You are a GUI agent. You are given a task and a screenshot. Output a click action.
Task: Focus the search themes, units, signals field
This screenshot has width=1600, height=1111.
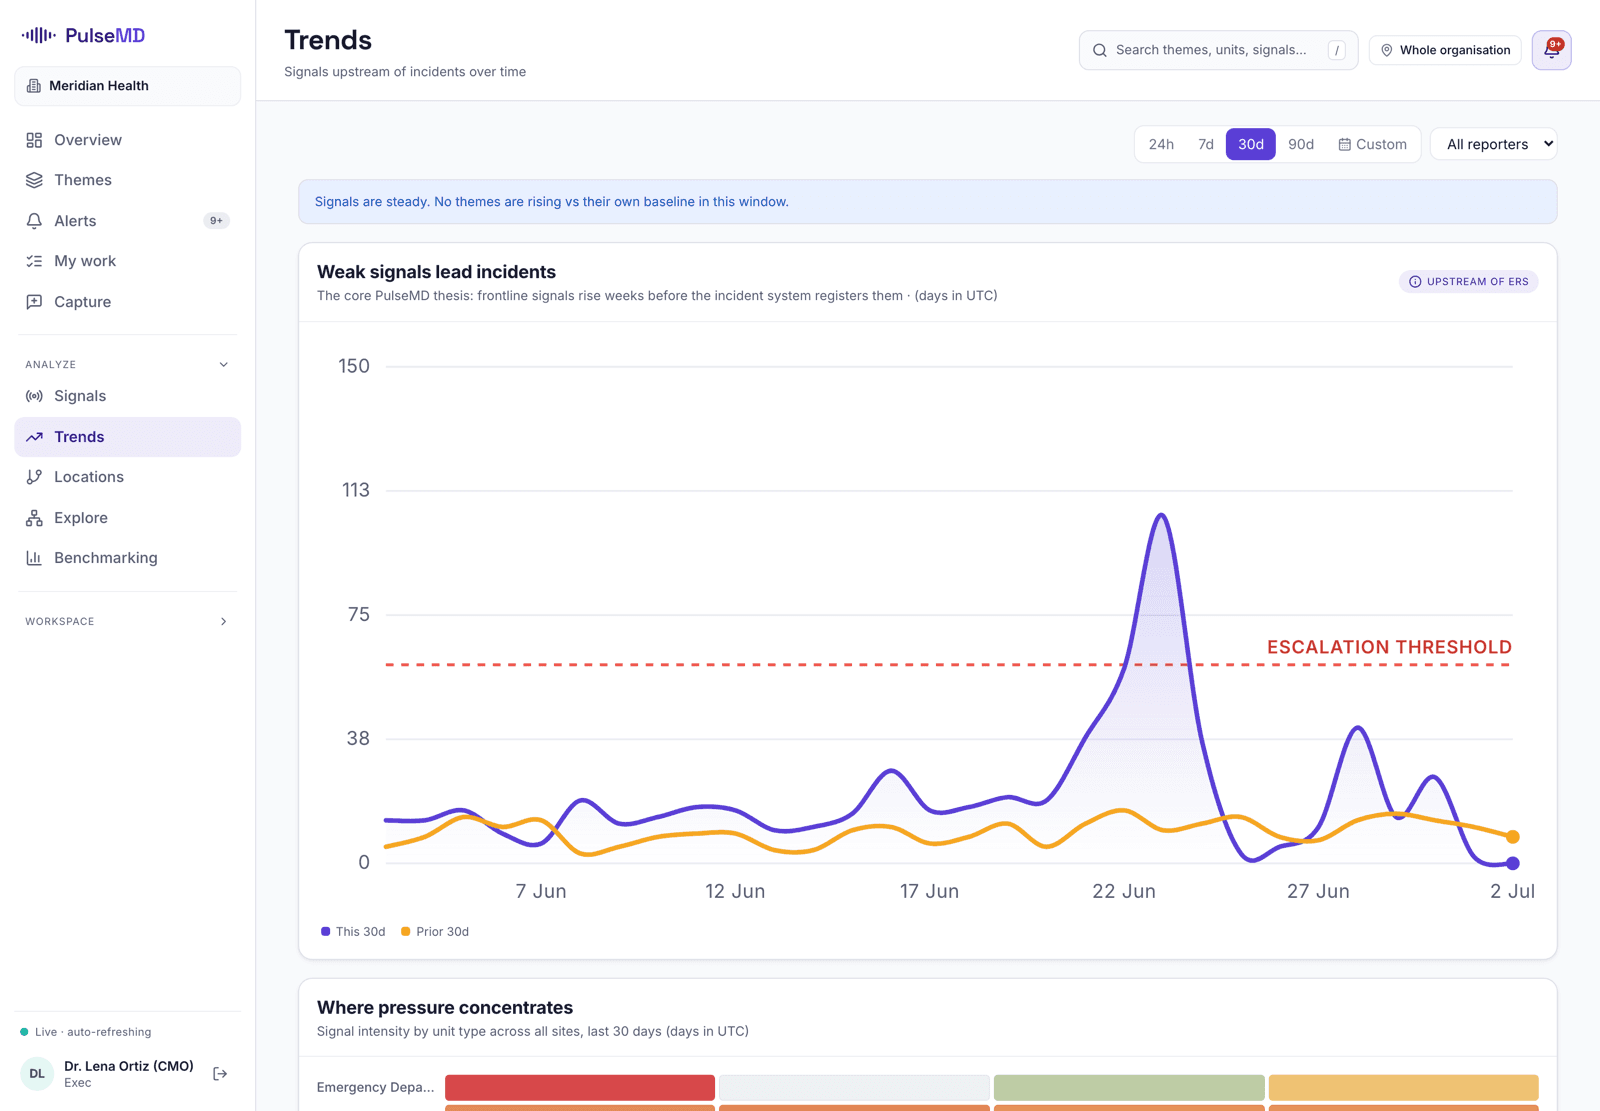(x=1218, y=50)
